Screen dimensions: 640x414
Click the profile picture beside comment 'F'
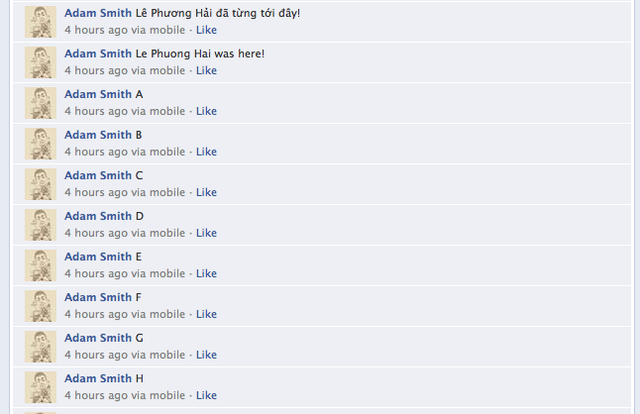click(x=40, y=306)
